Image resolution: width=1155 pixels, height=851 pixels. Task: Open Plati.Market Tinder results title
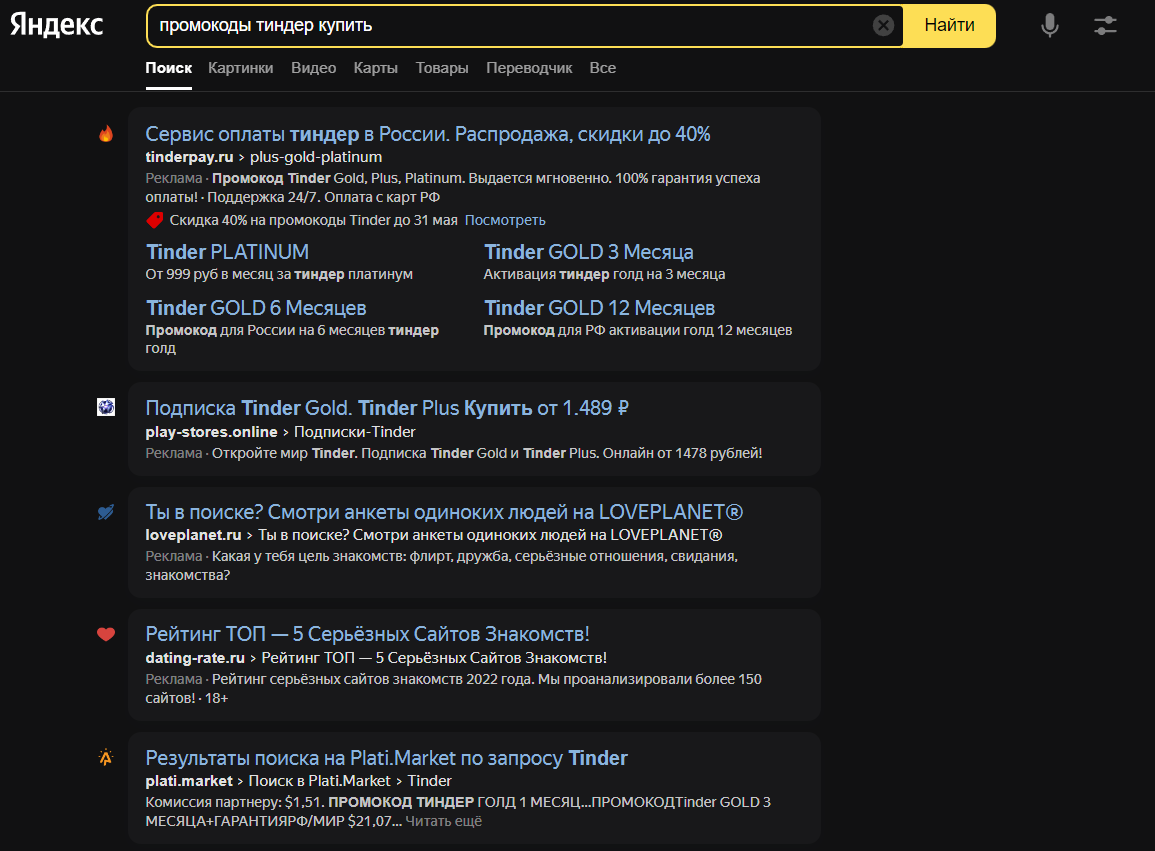(386, 758)
